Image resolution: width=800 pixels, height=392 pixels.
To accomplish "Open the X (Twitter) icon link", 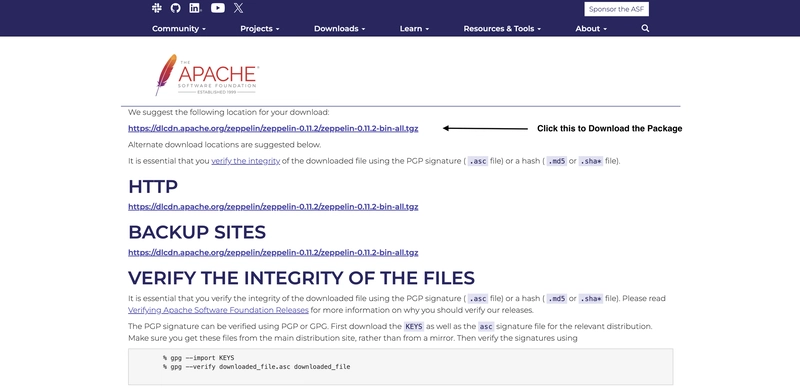I will (238, 8).
